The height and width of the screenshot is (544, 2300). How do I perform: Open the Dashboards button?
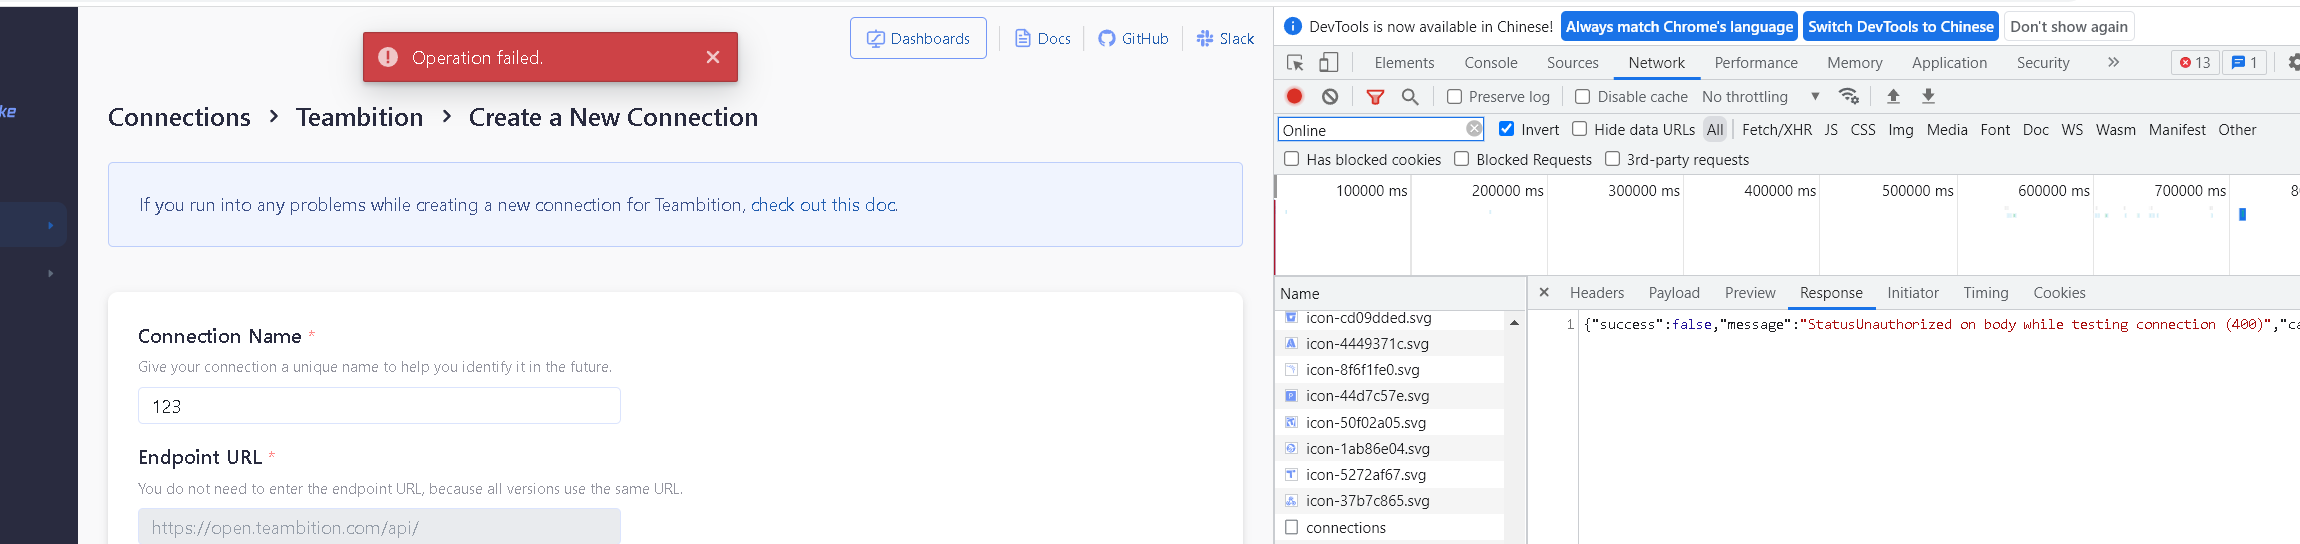coord(918,38)
